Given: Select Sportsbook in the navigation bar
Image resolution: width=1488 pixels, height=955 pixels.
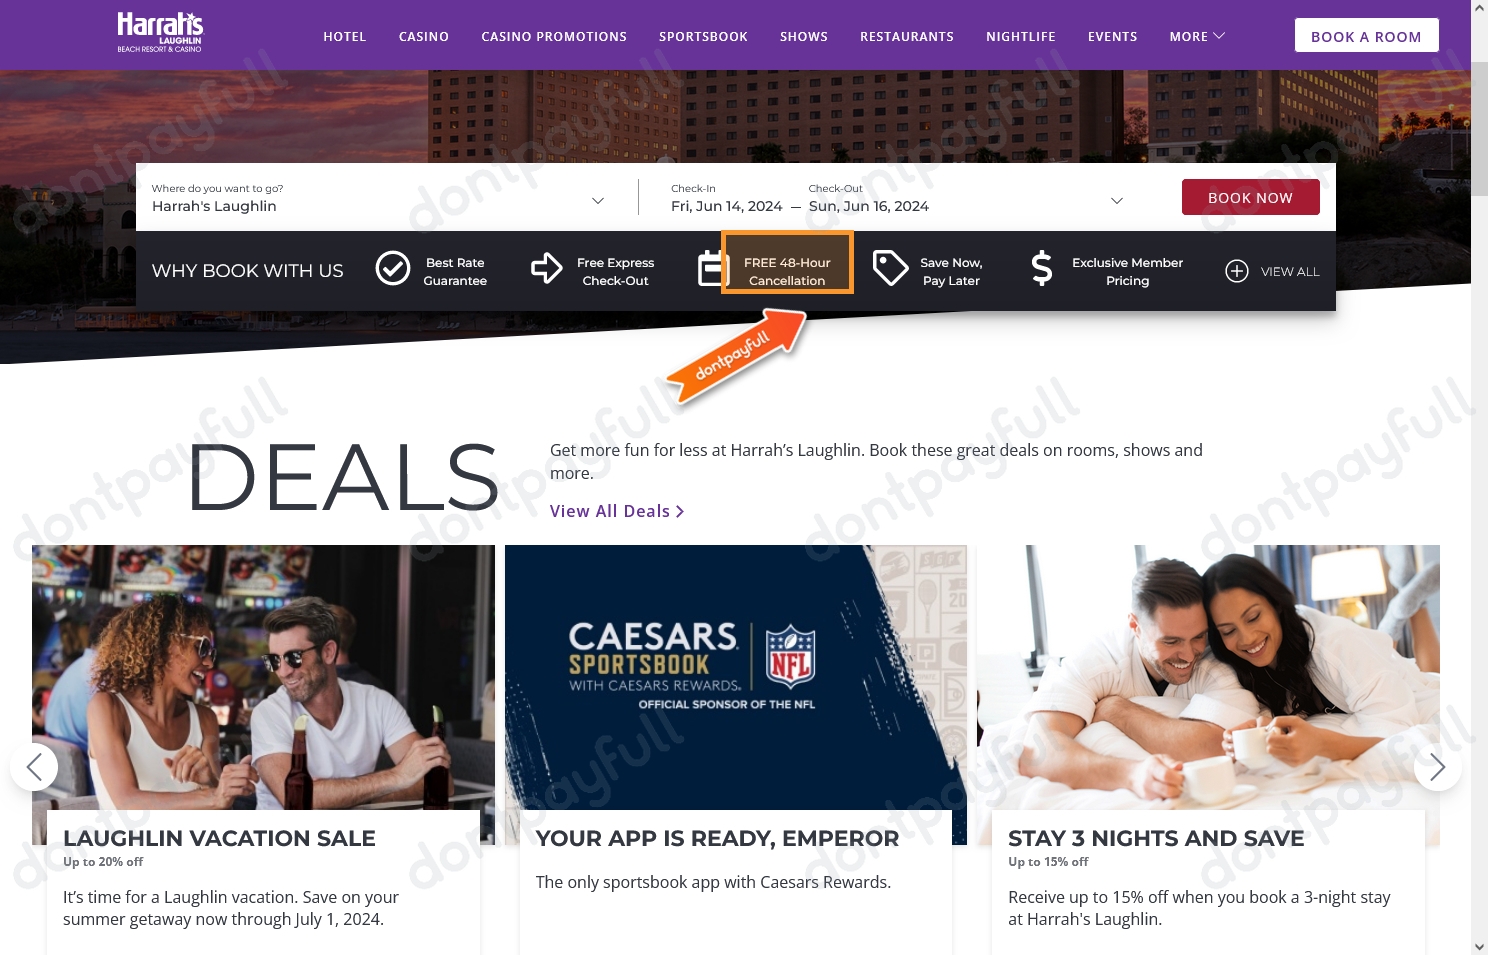Looking at the screenshot, I should [x=703, y=36].
